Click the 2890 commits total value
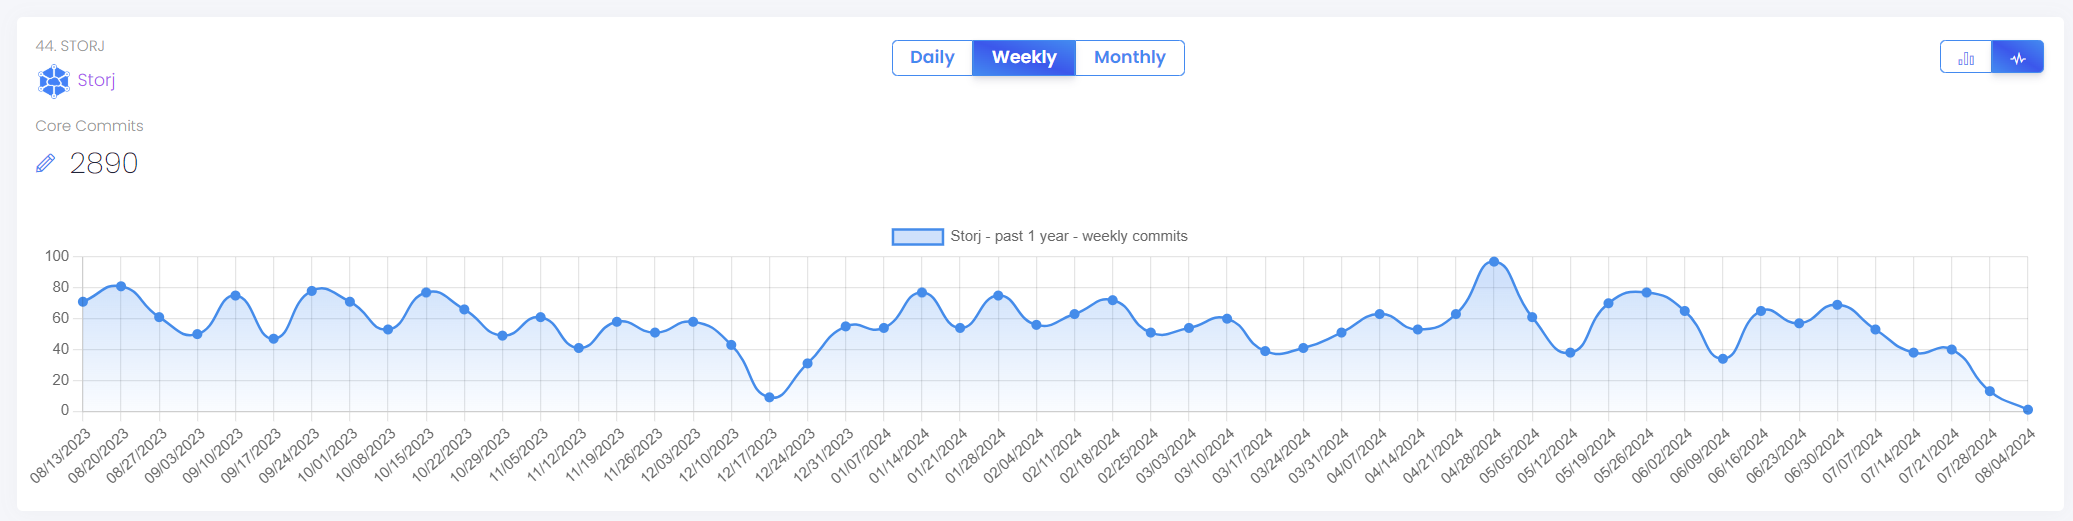2073x521 pixels. [x=104, y=163]
